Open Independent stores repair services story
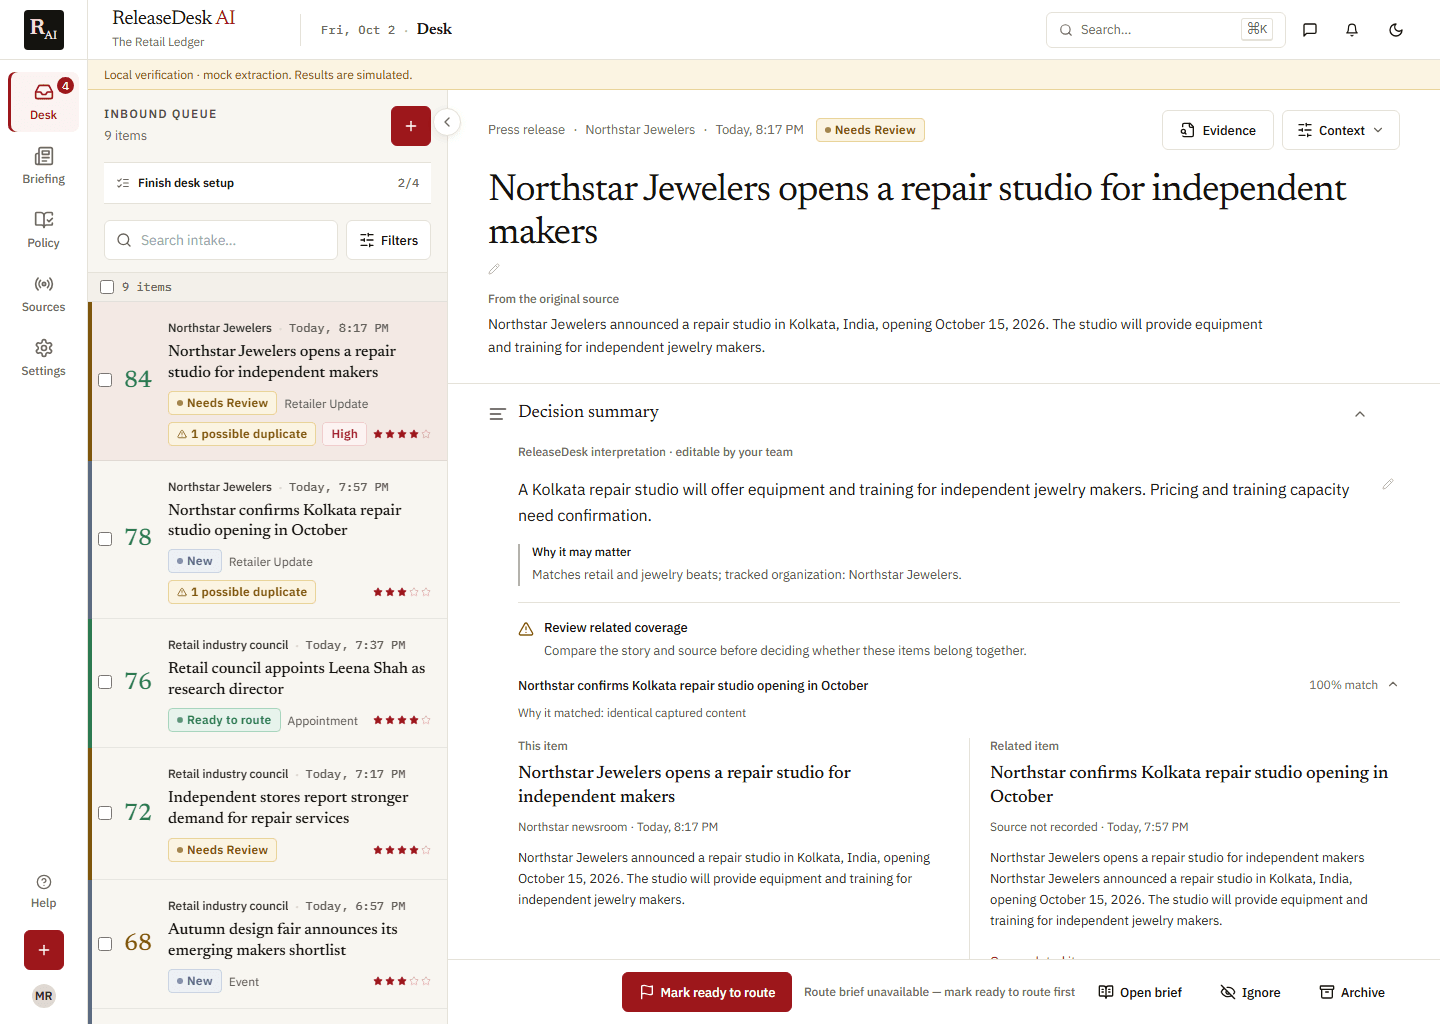Viewport: 1440px width, 1024px height. [288, 807]
